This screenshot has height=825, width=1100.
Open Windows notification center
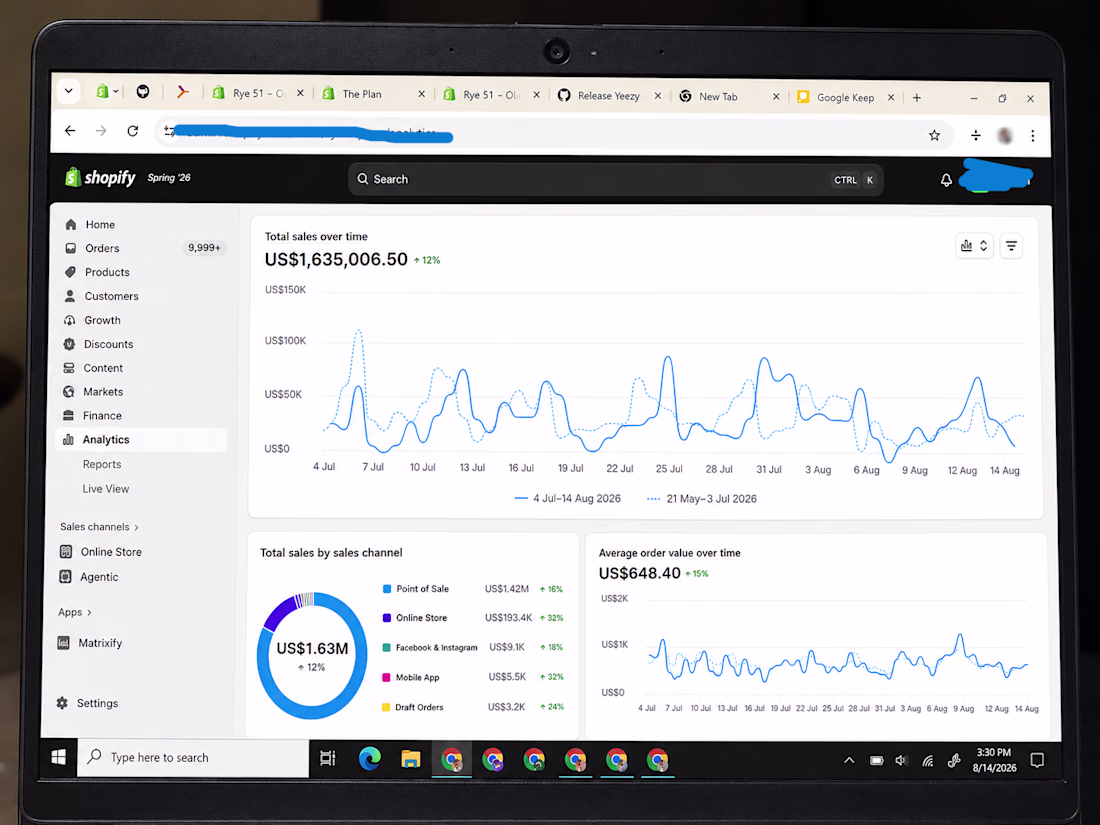pos(1037,760)
